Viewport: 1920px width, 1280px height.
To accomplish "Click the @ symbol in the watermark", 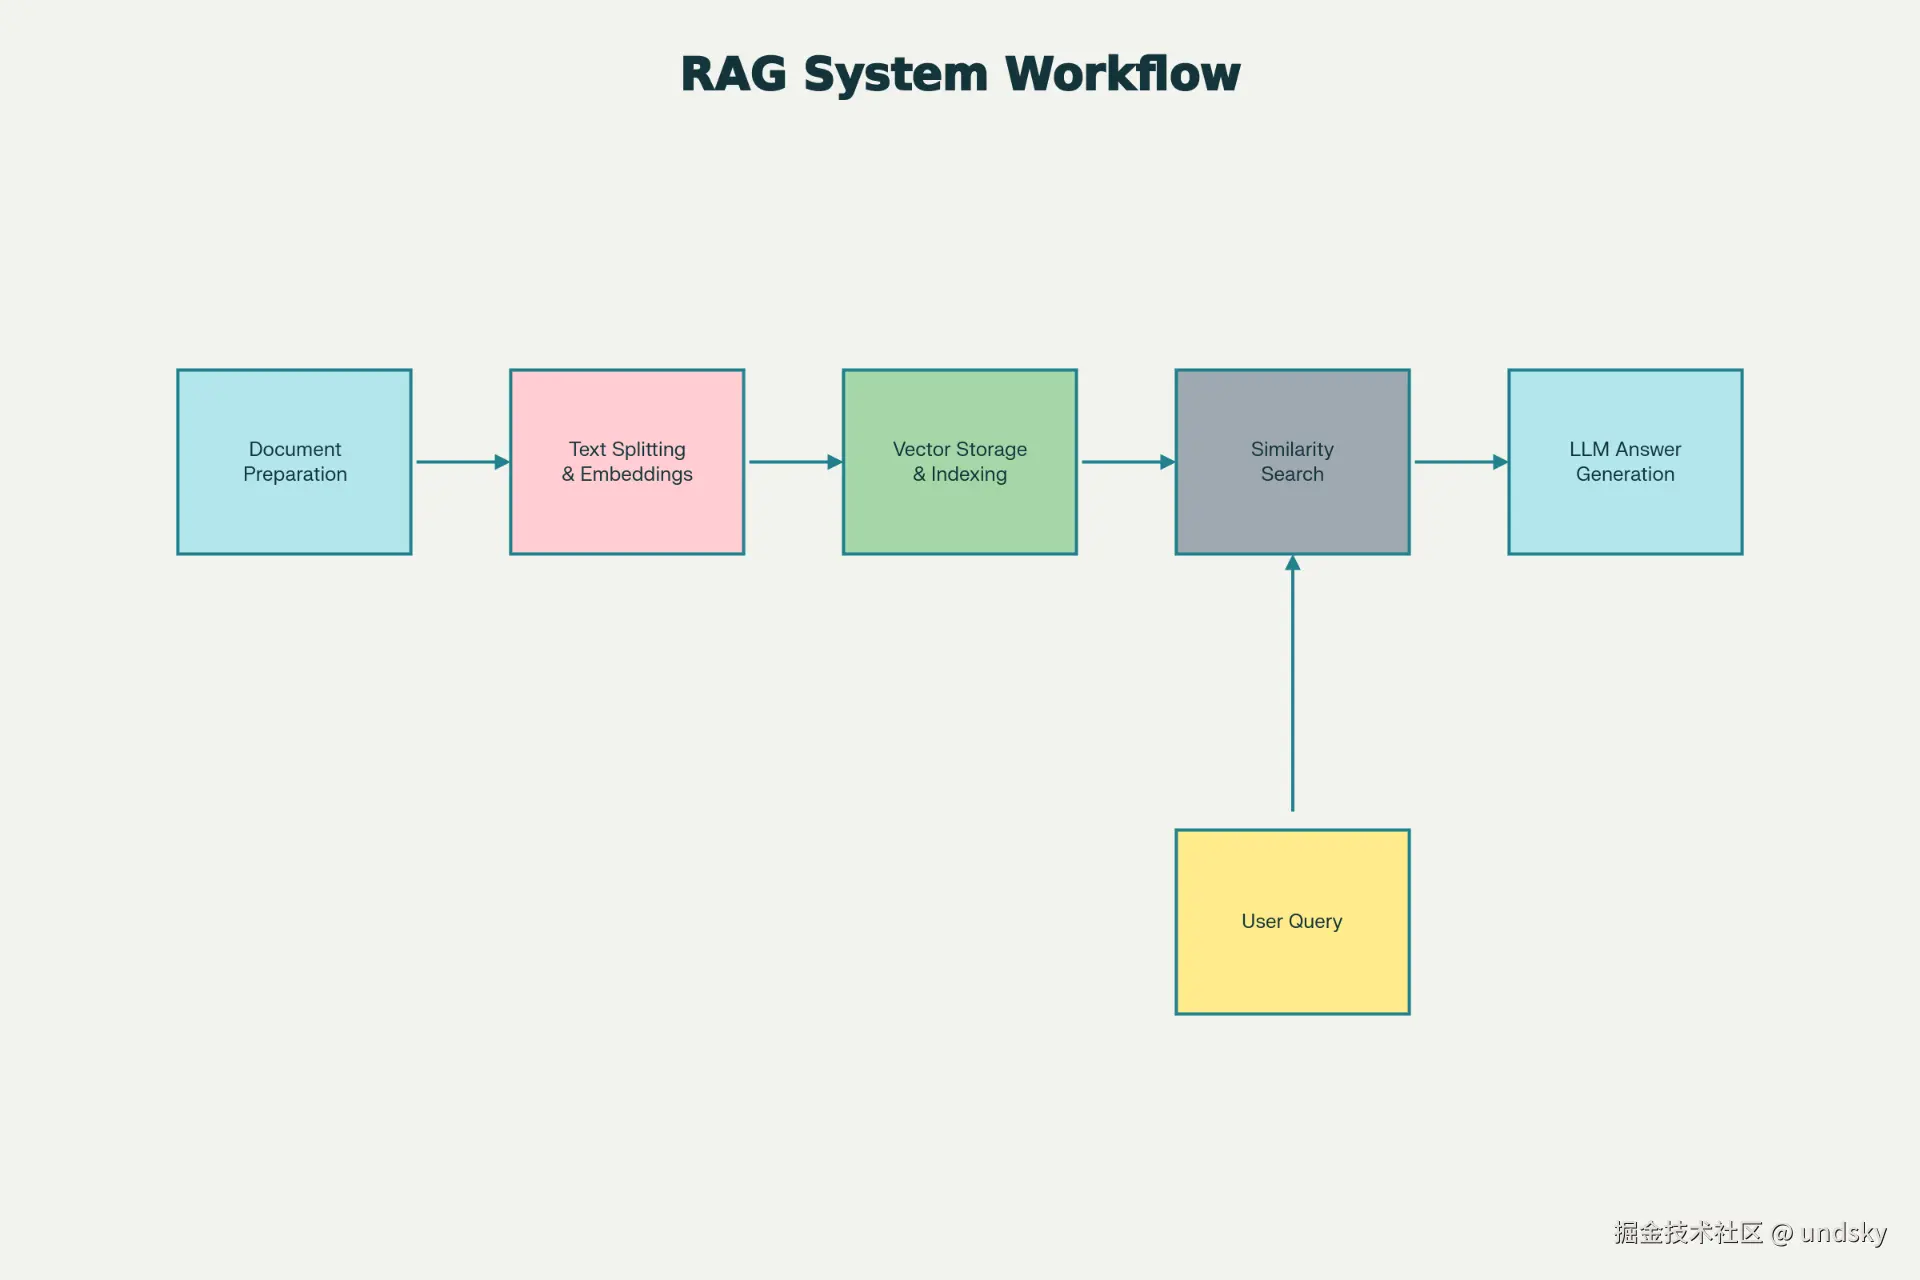I will [1781, 1234].
